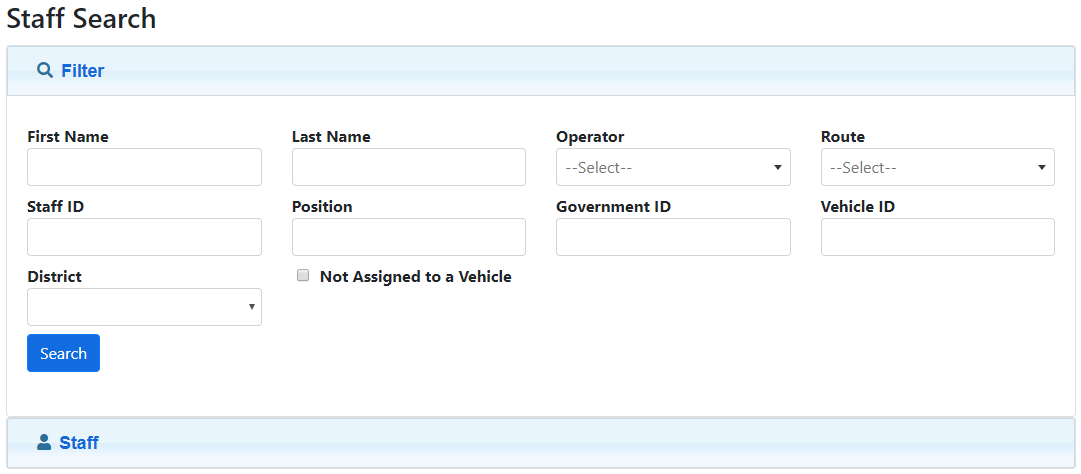Click the magnifying glass icon beside Filter
1081x474 pixels.
(x=44, y=71)
